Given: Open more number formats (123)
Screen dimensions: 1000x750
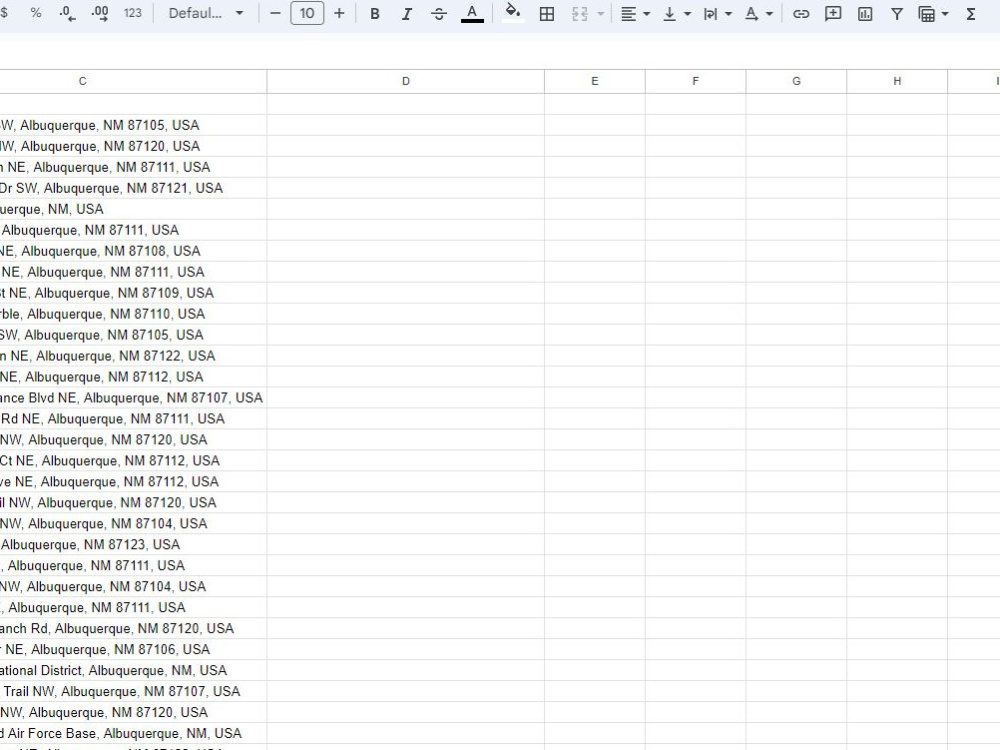Looking at the screenshot, I should pos(132,13).
